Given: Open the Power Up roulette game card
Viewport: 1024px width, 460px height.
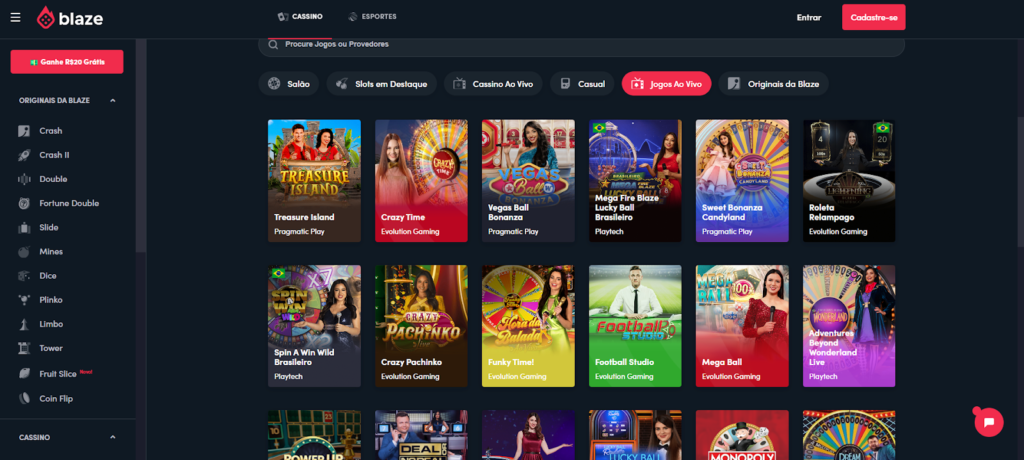Looking at the screenshot, I should click(314, 435).
